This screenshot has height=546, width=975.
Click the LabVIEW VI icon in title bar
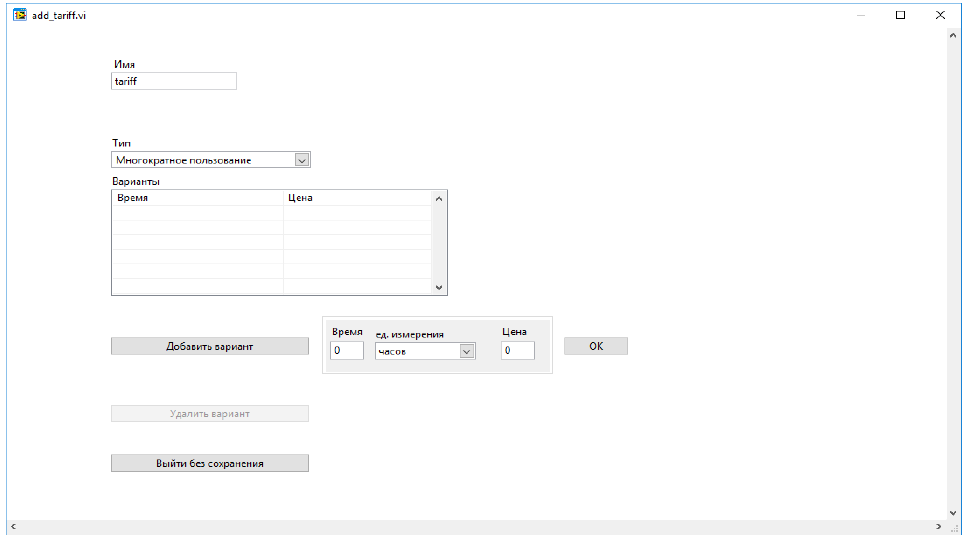click(x=19, y=15)
